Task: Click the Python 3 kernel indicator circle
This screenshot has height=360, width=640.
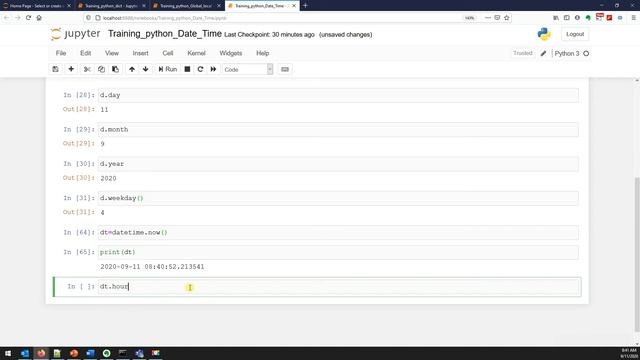Action: pos(586,53)
